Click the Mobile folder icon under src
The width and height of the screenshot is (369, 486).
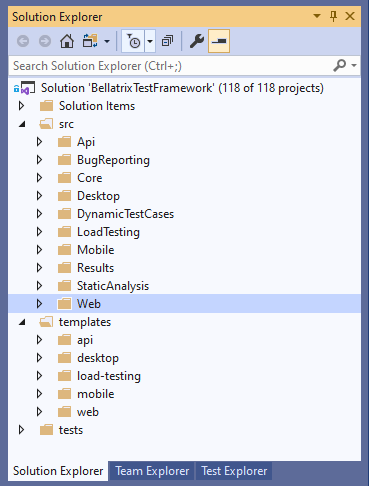(64, 250)
